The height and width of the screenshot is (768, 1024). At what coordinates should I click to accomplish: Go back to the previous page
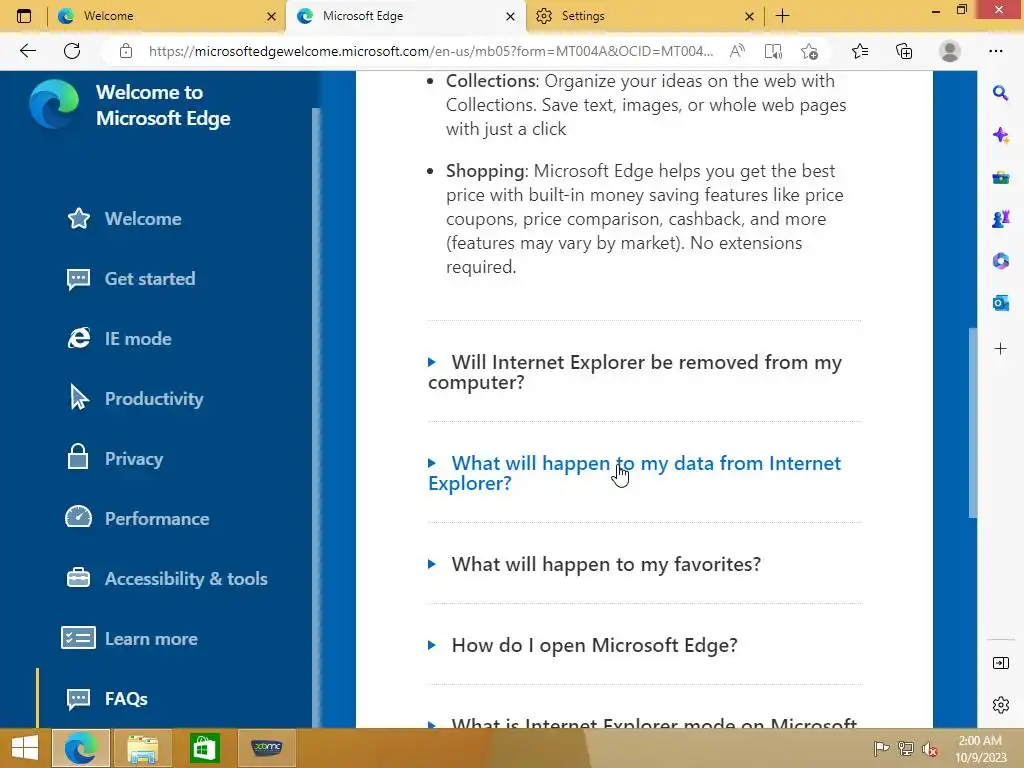pyautogui.click(x=27, y=51)
